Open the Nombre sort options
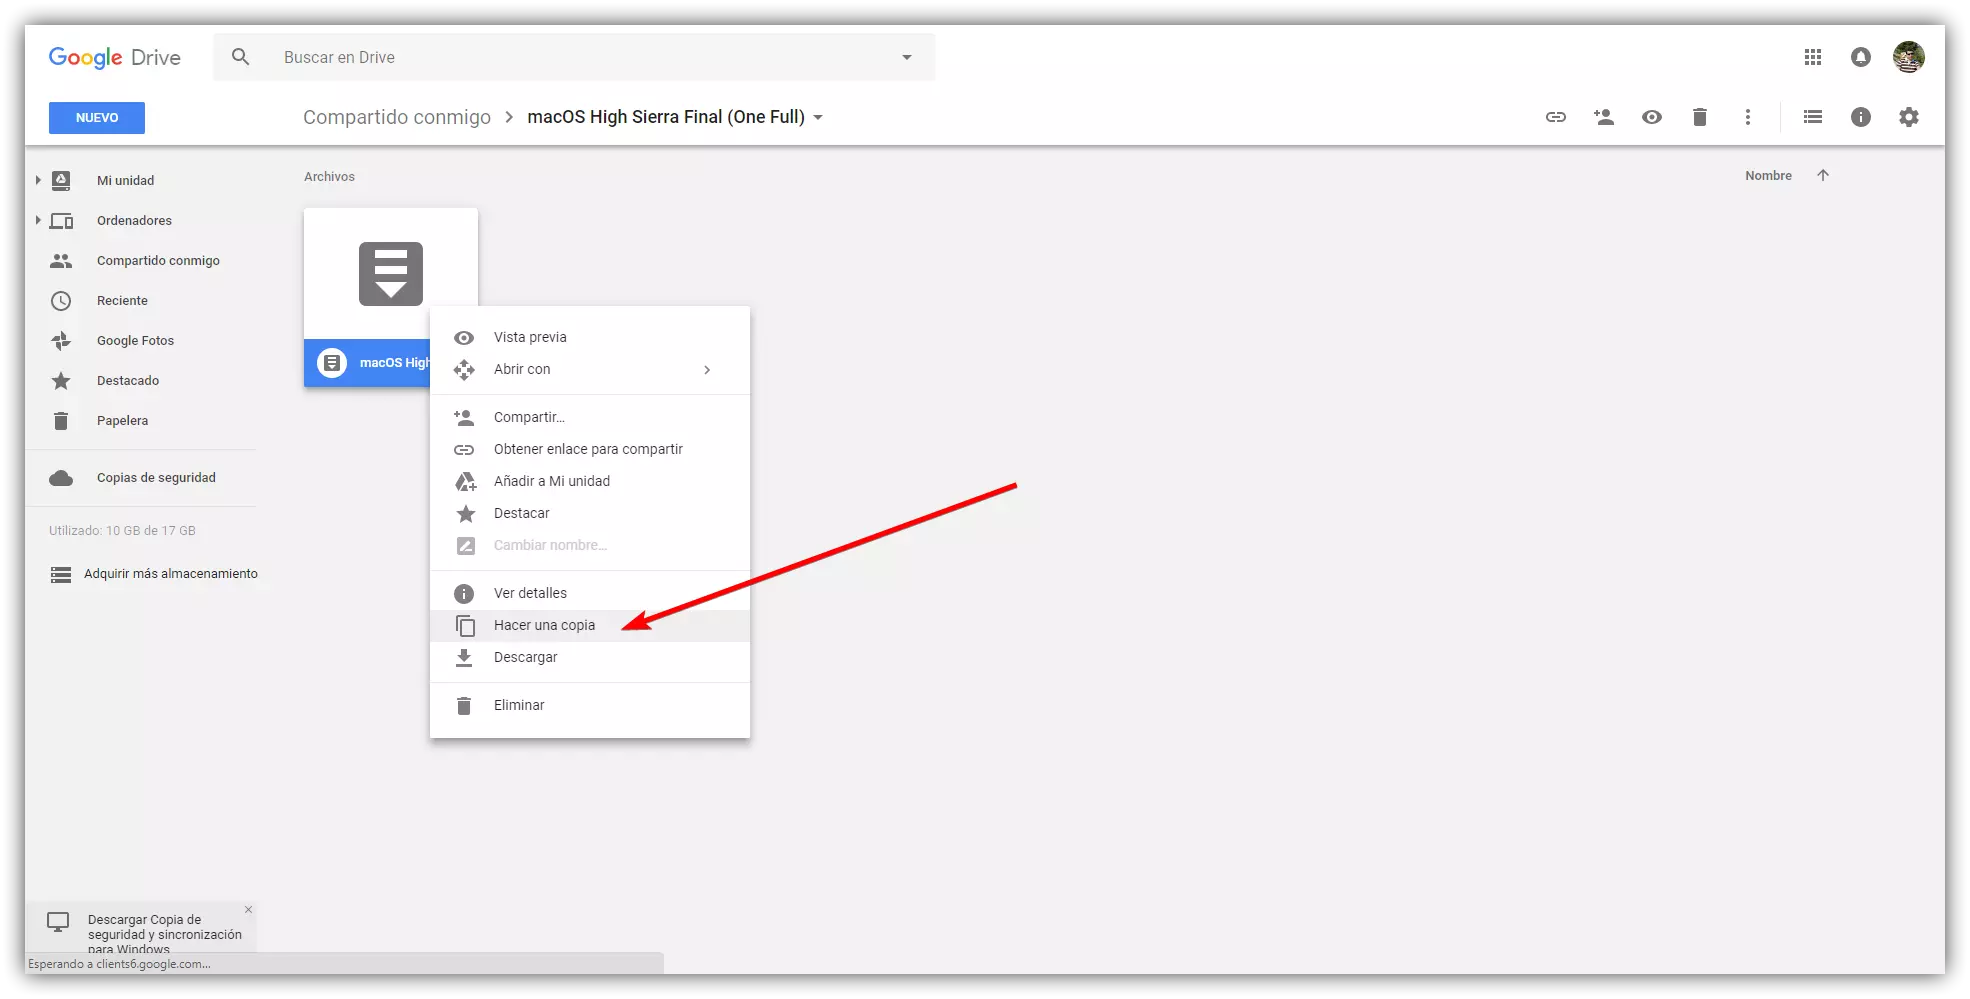1970x999 pixels. (x=1768, y=175)
